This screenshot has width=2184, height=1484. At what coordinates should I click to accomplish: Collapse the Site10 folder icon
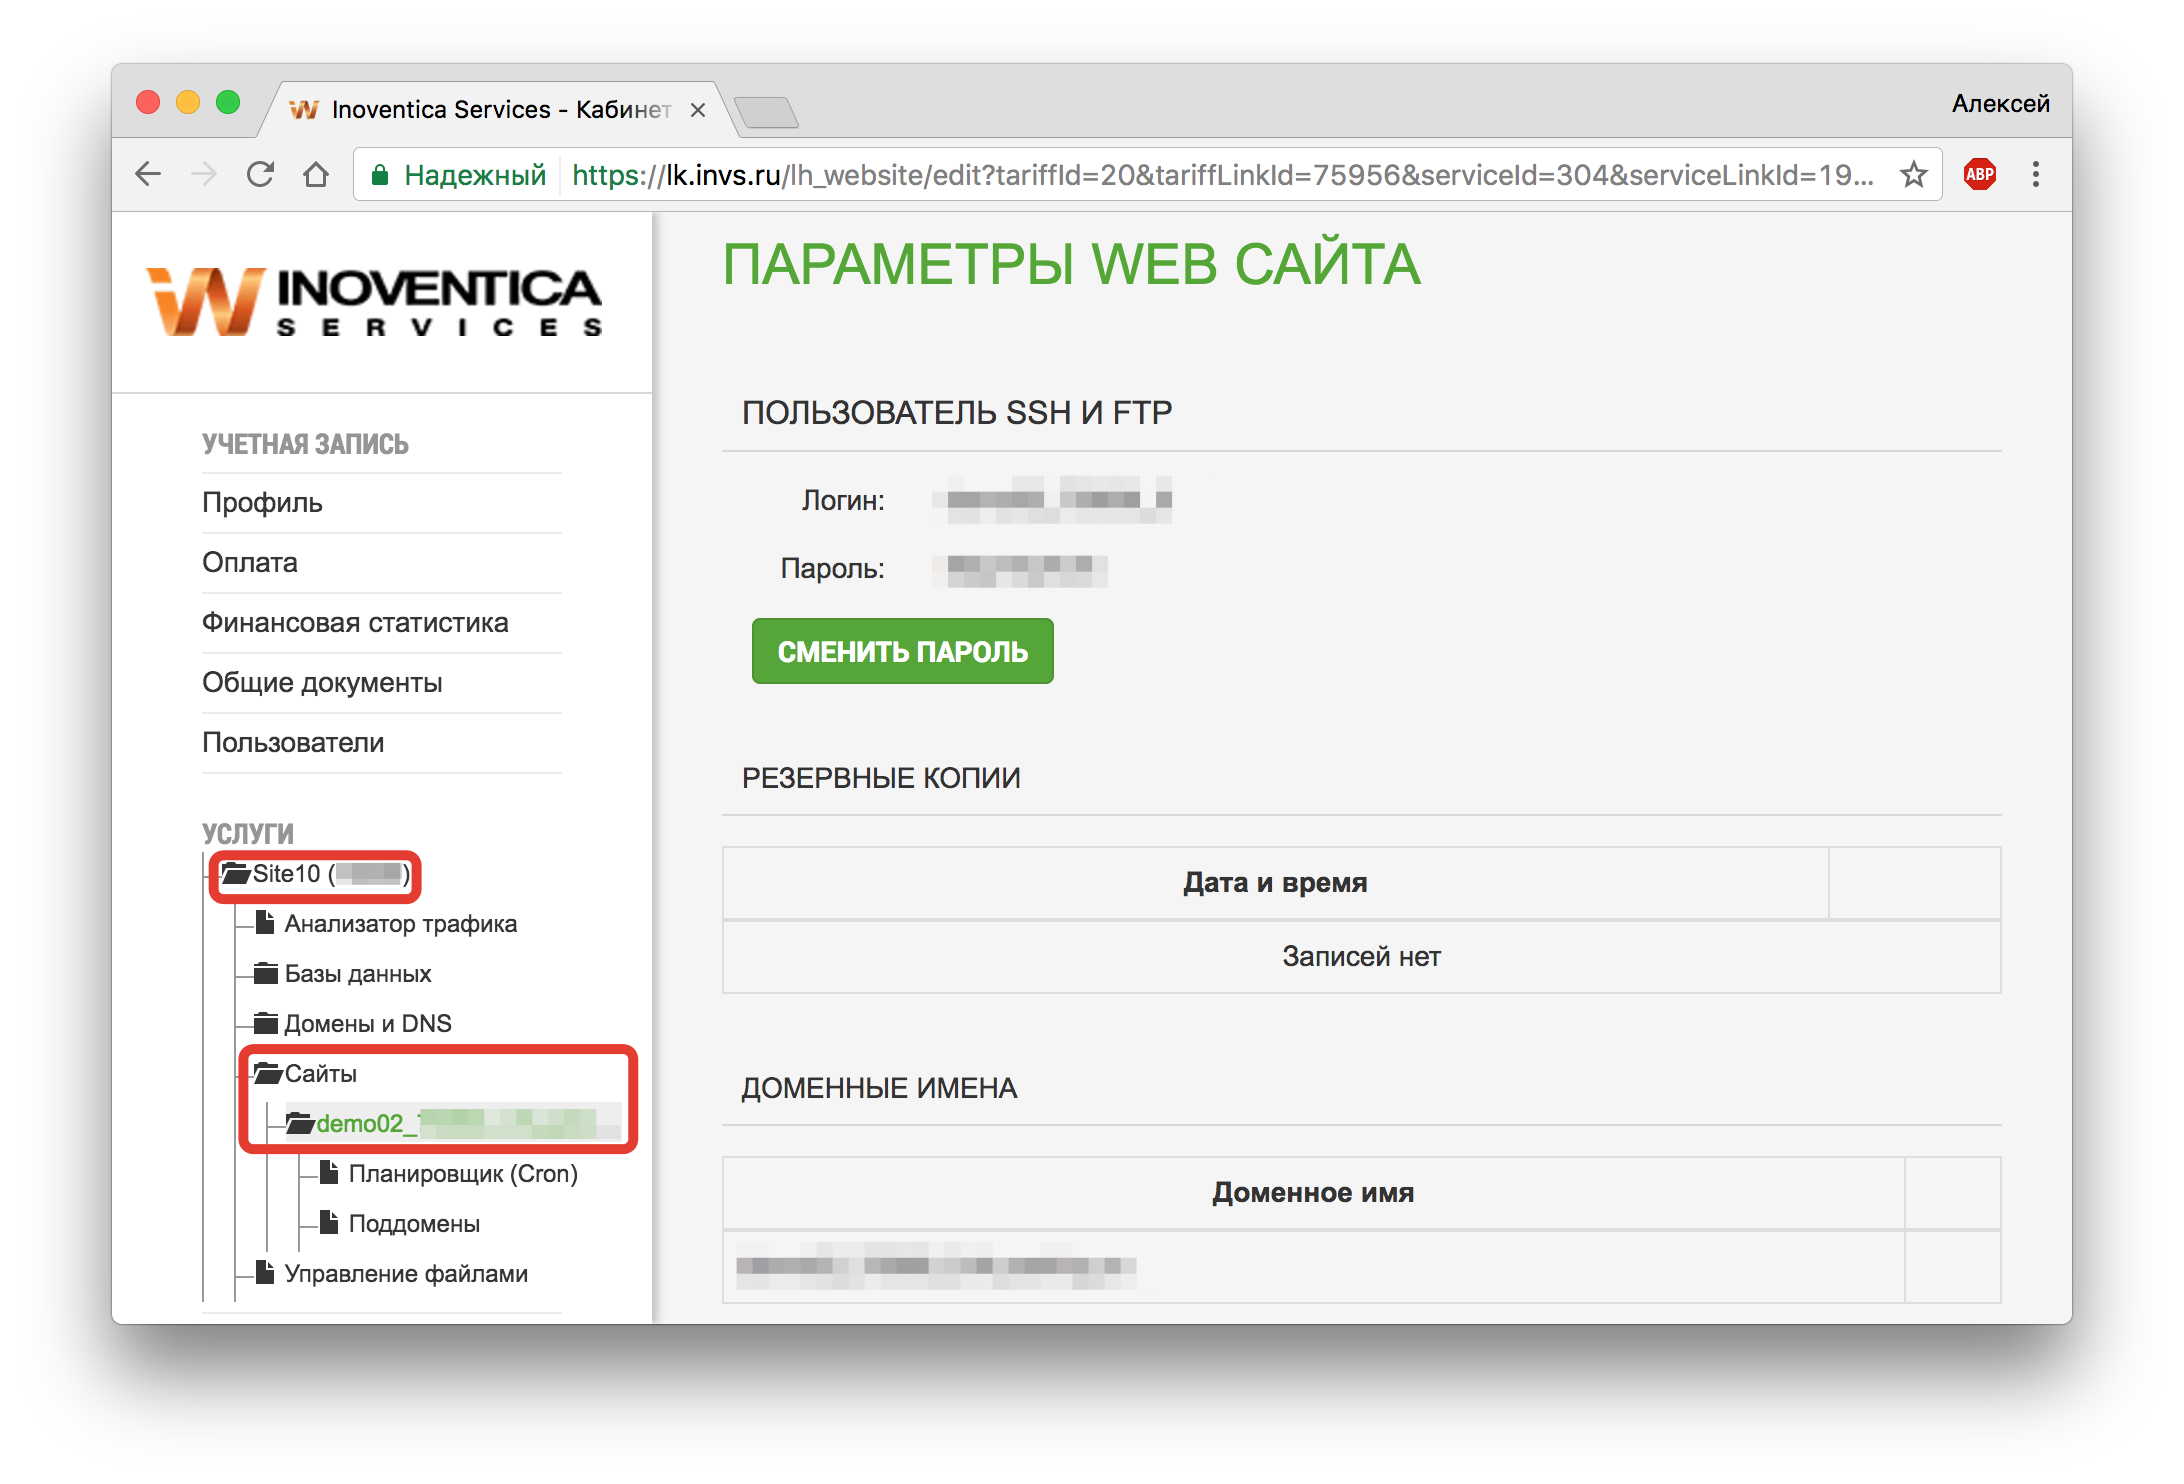coord(236,873)
